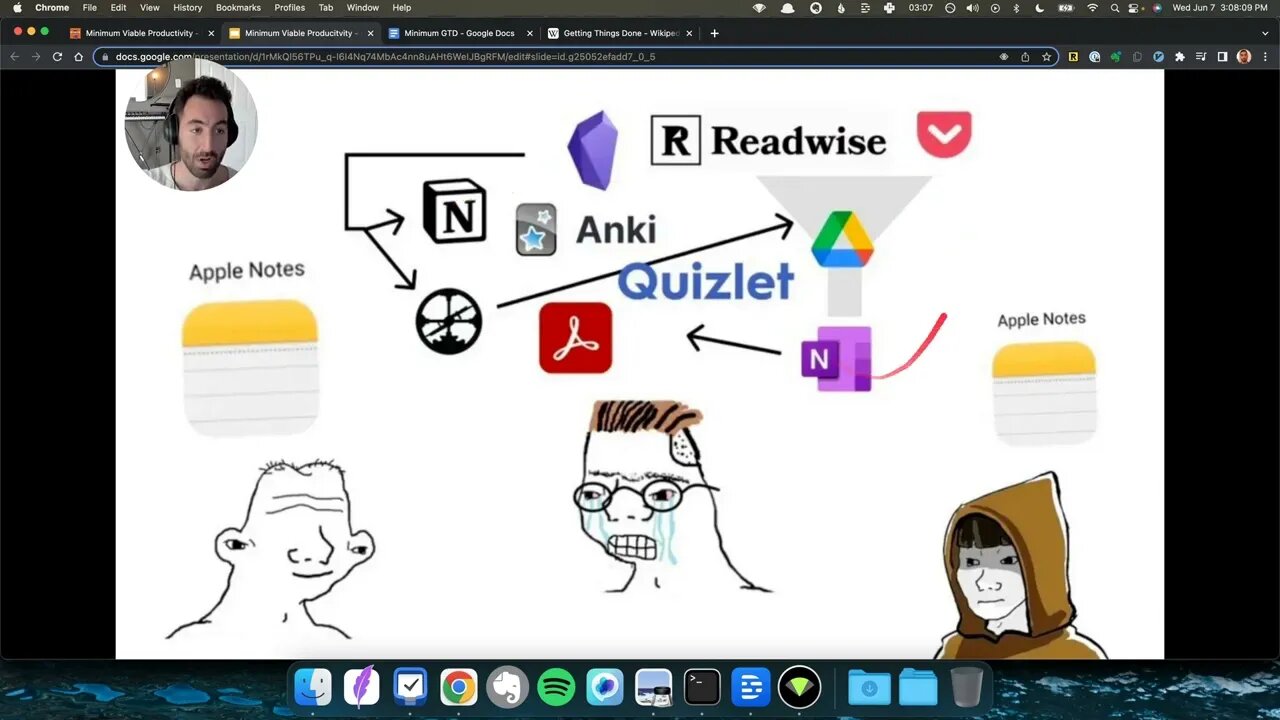Open the History menu

(187, 7)
